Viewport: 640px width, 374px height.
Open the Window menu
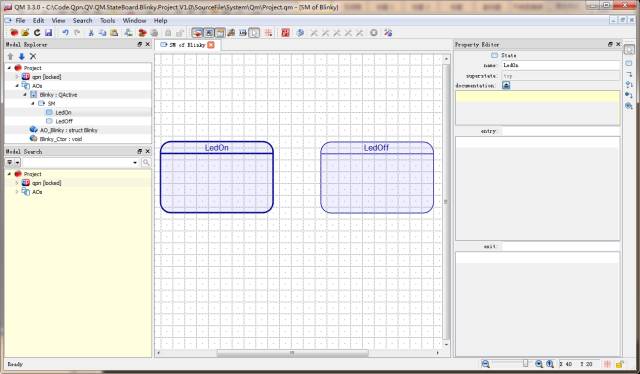click(x=134, y=20)
